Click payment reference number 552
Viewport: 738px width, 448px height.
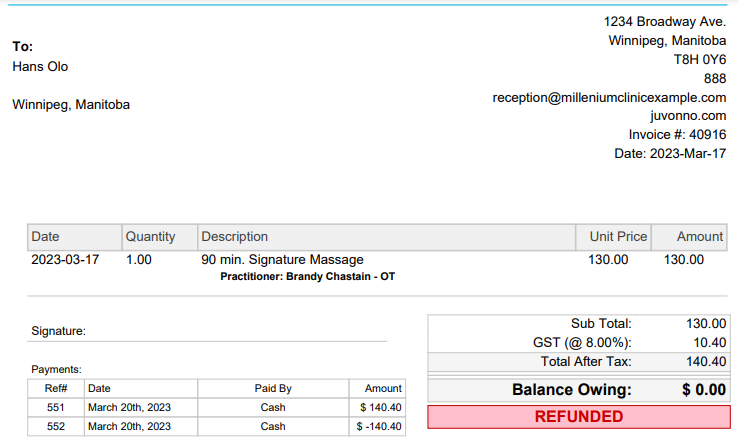(56, 426)
